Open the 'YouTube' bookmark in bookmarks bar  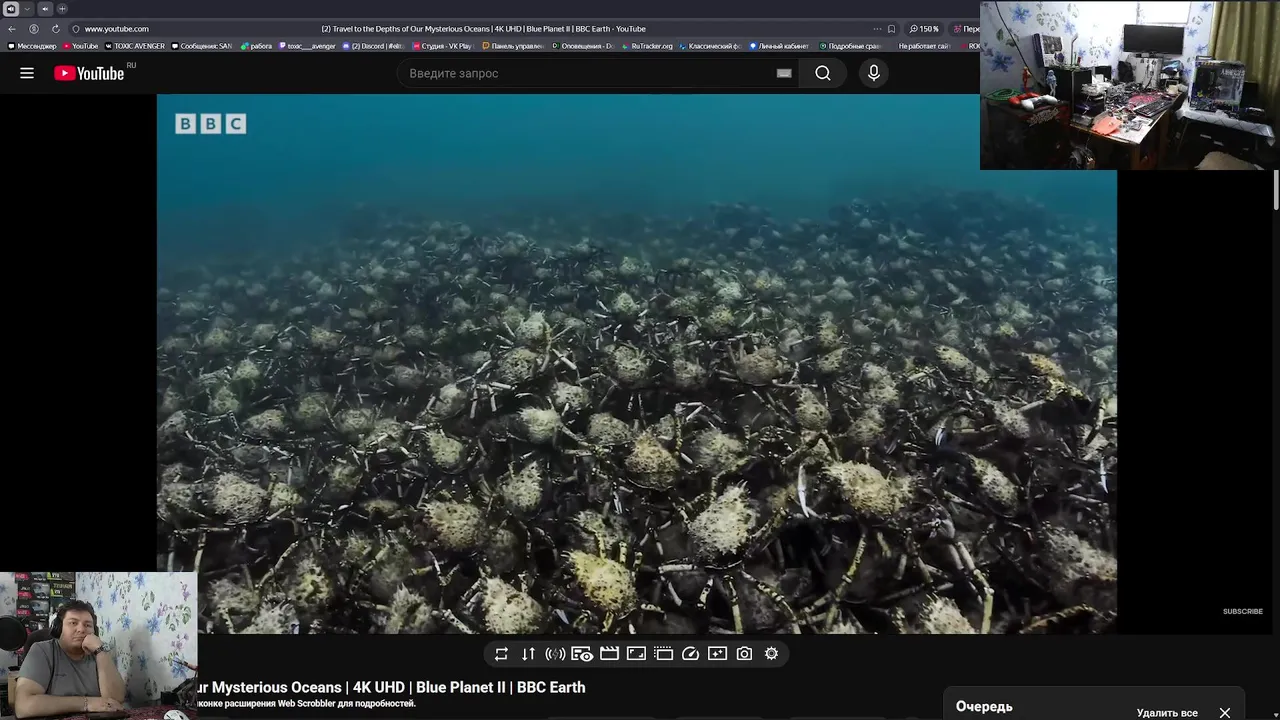pyautogui.click(x=81, y=46)
